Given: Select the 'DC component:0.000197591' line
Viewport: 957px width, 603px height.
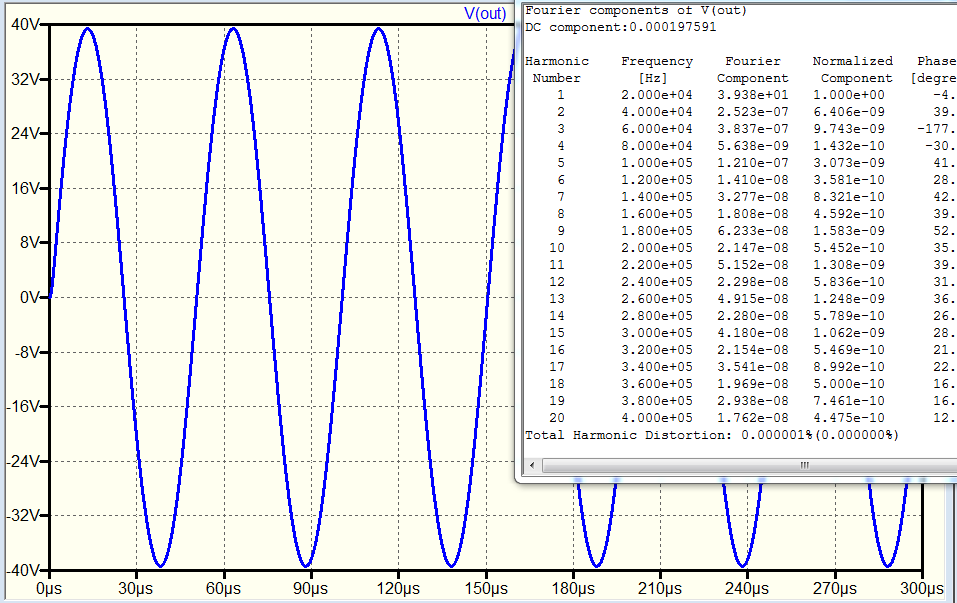Looking at the screenshot, I should [621, 27].
